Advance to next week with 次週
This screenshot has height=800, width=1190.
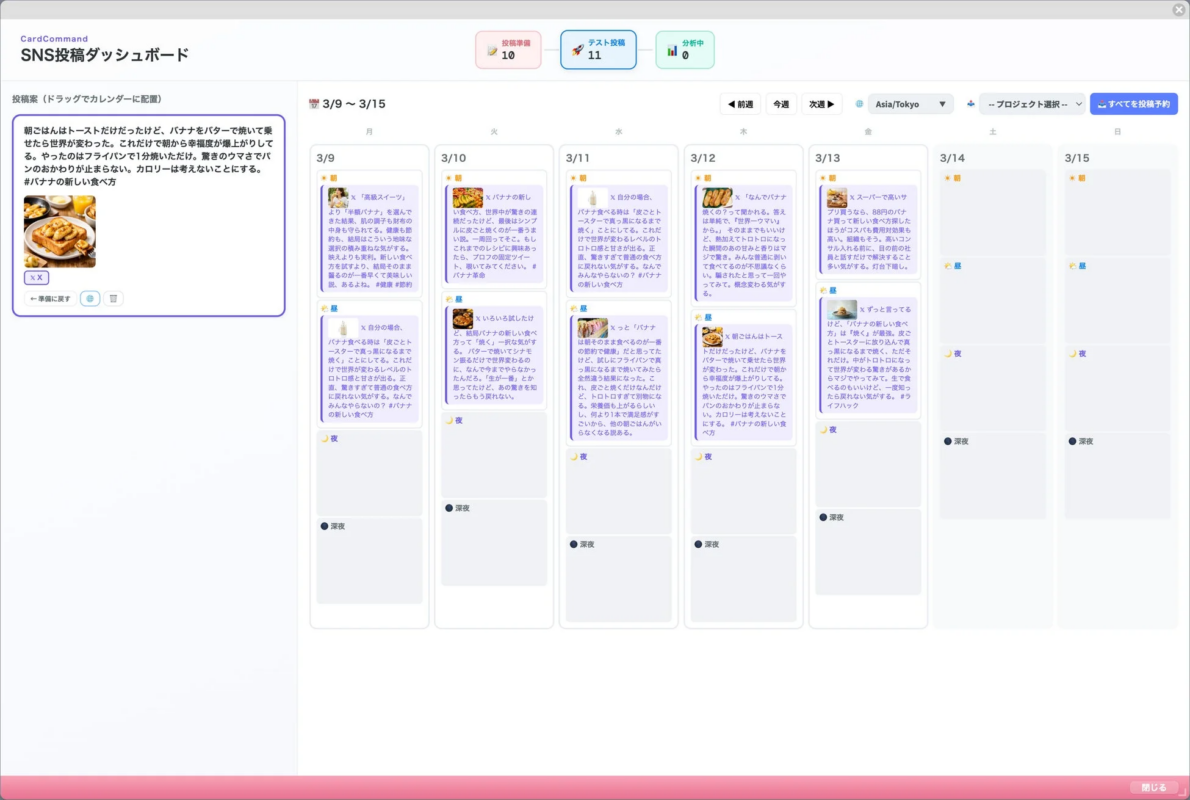click(821, 104)
